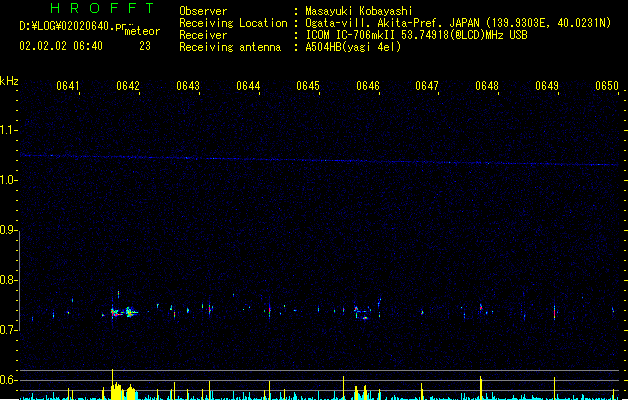Click the tallest yellow power peak near 0642
The height and width of the screenshot is (400, 629).
pos(112,384)
